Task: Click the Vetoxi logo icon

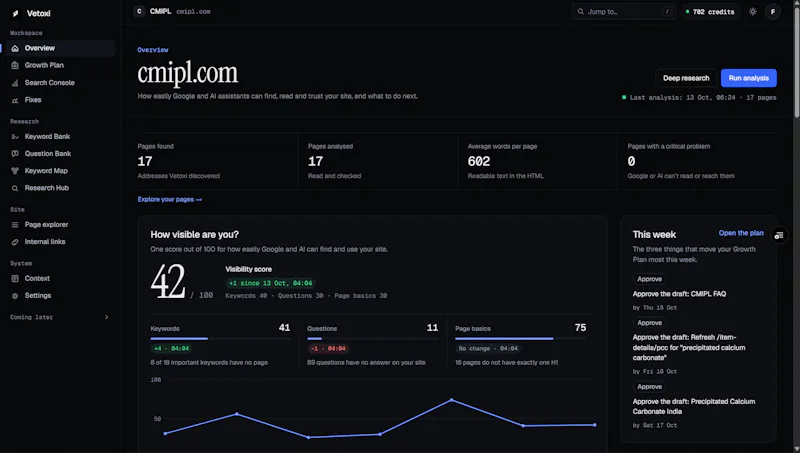Action: coord(15,13)
